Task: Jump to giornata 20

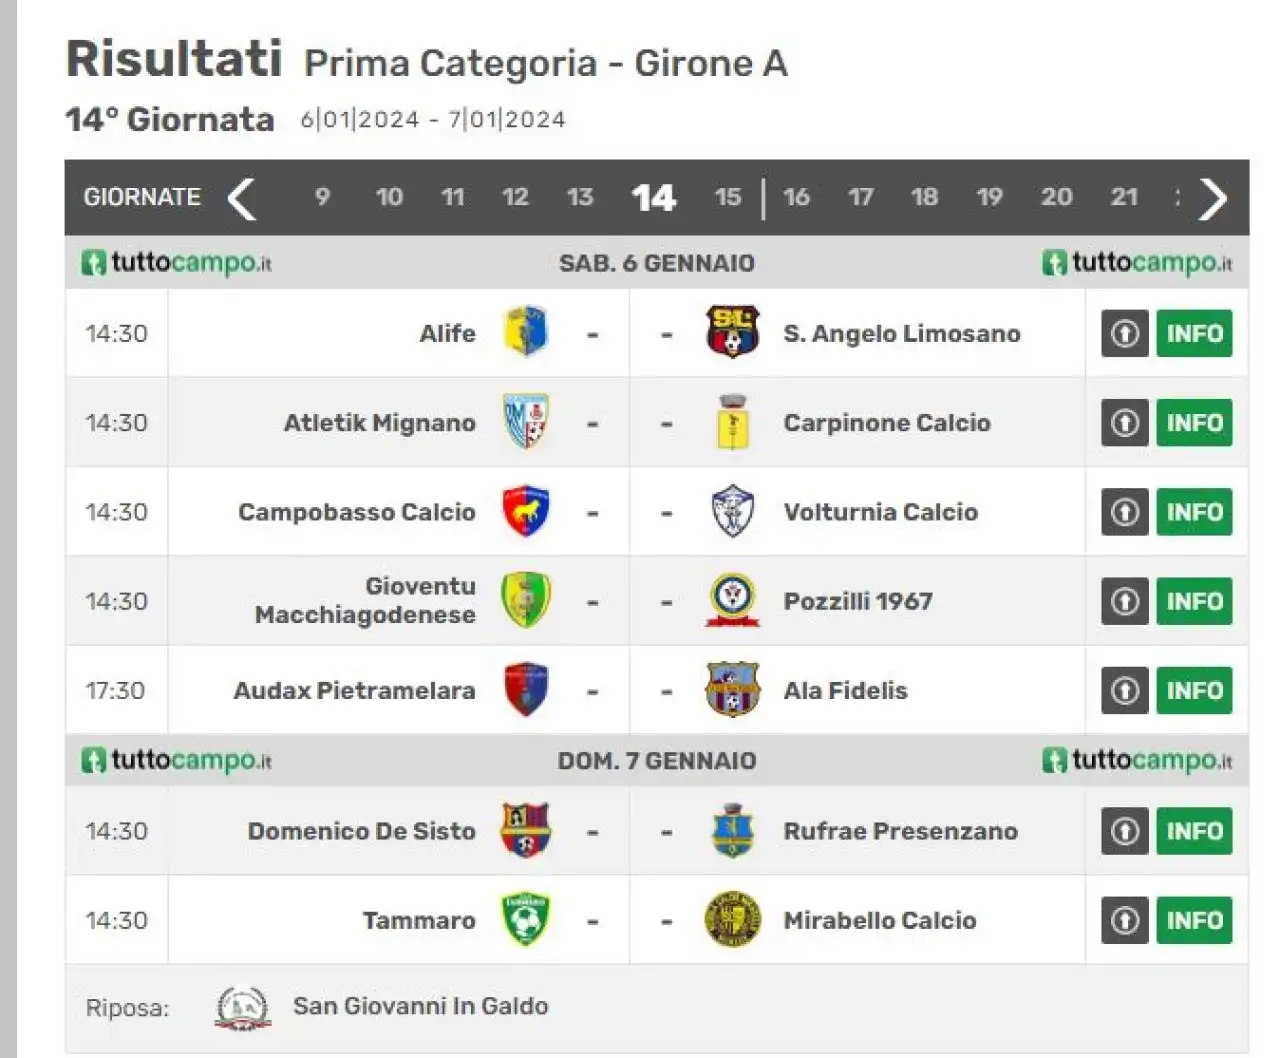Action: [1056, 197]
